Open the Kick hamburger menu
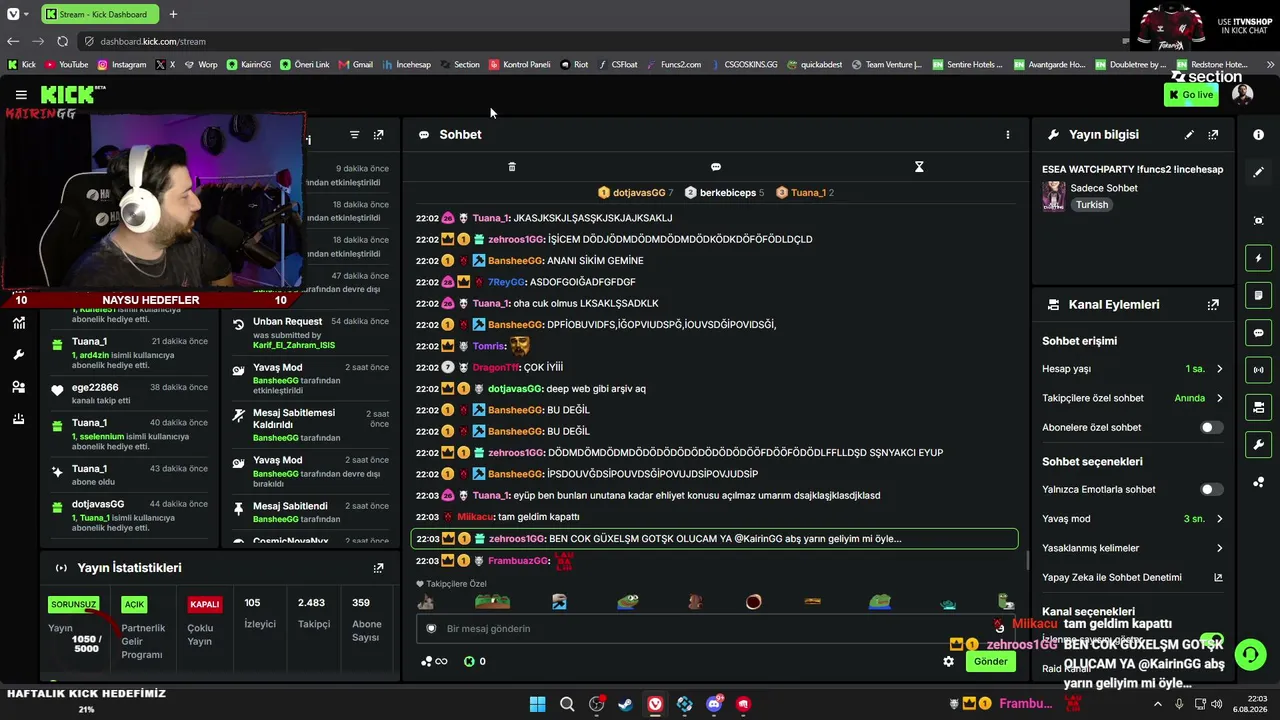 click(x=21, y=95)
